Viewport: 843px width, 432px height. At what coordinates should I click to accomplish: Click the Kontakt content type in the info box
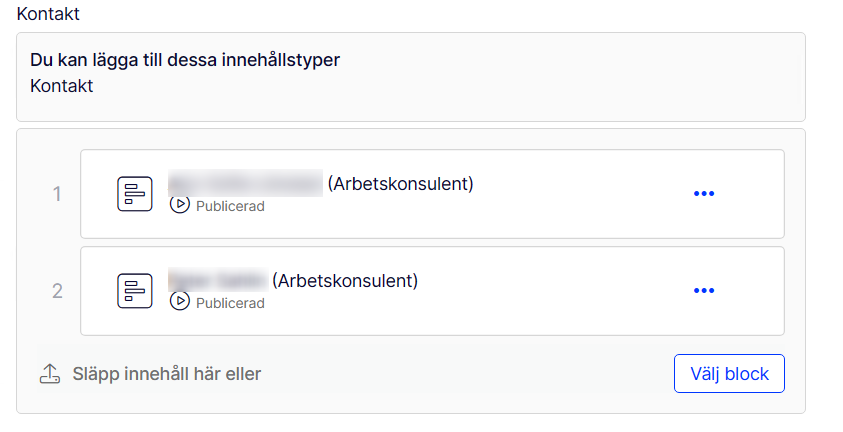[62, 86]
